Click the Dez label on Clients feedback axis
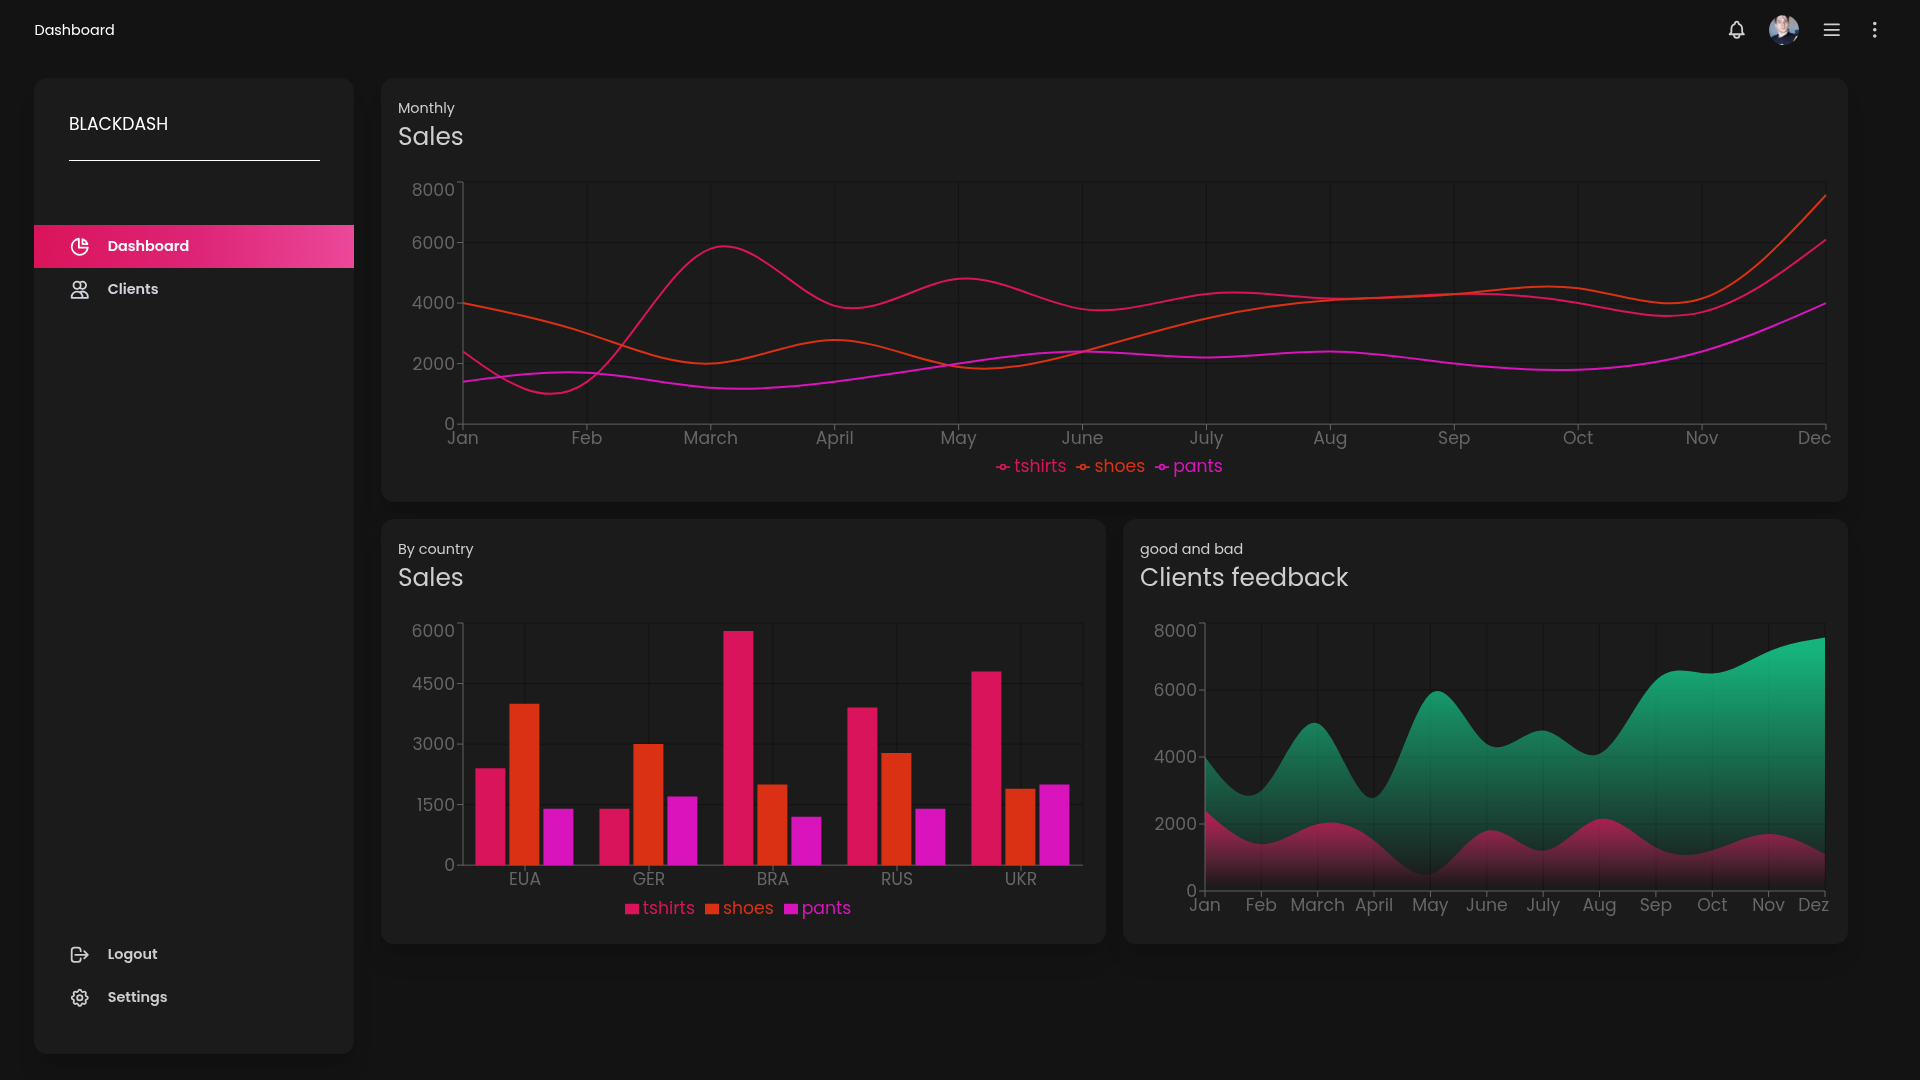 [x=1813, y=905]
